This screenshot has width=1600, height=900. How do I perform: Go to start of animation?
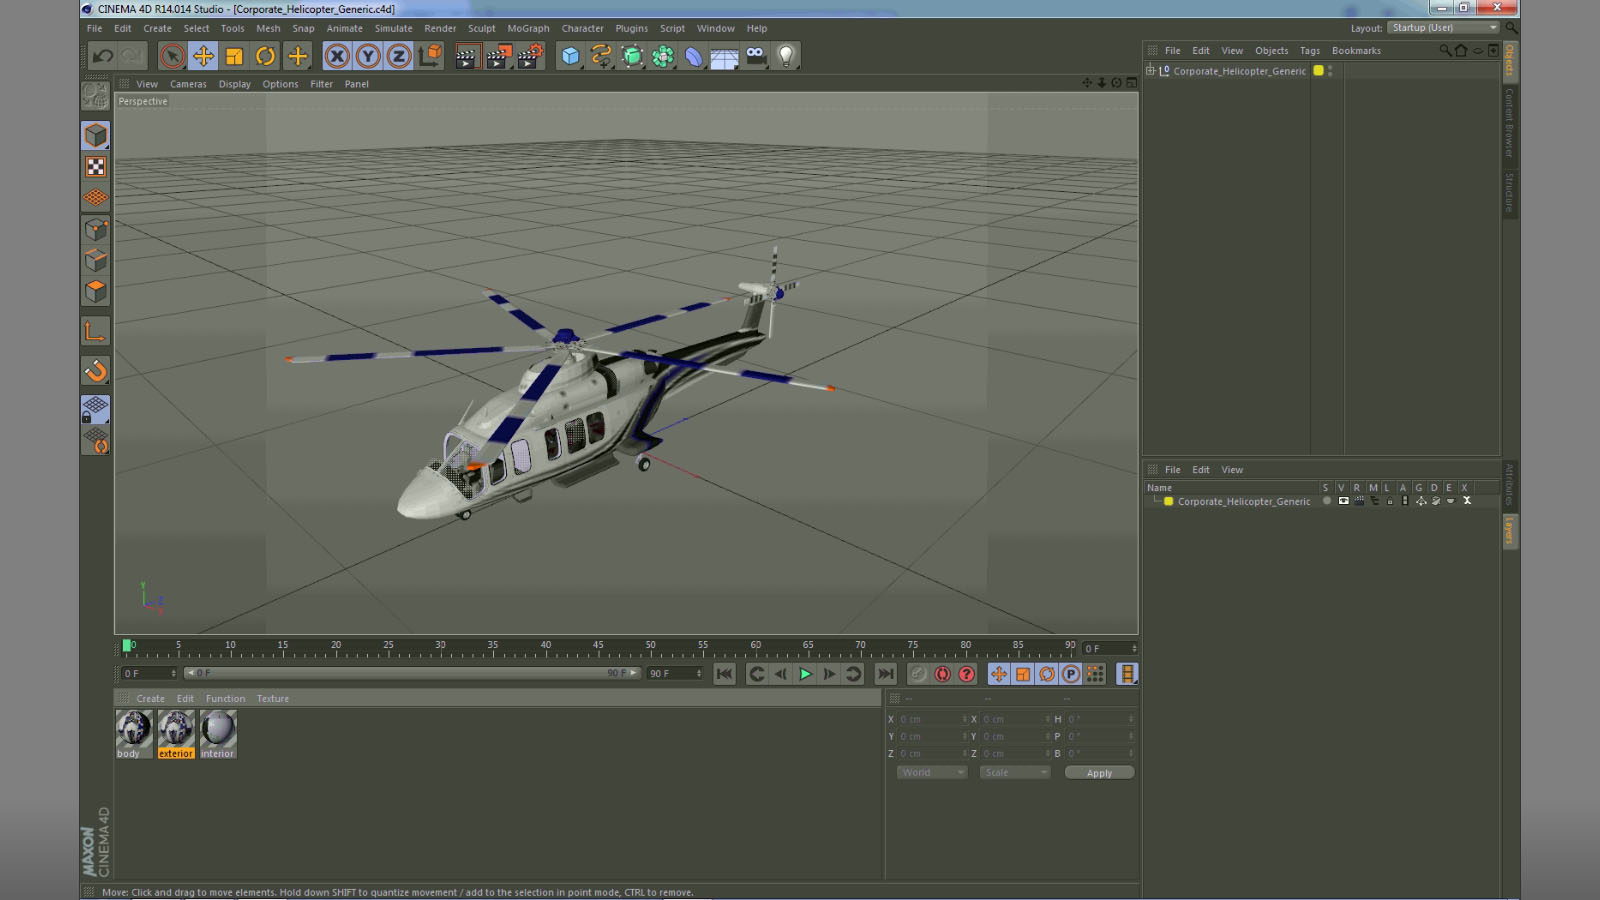coord(724,674)
